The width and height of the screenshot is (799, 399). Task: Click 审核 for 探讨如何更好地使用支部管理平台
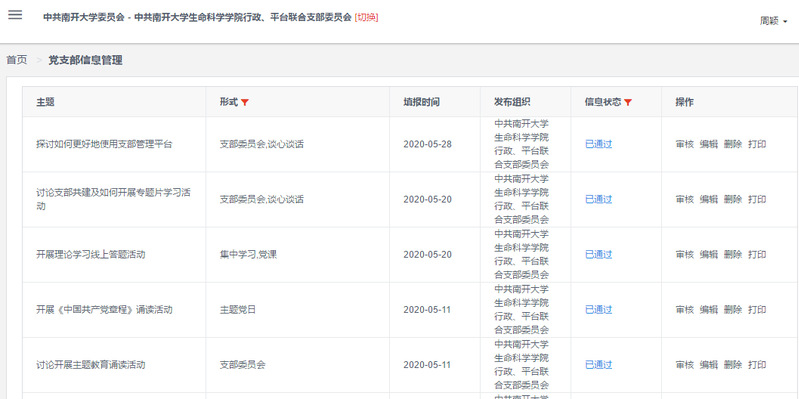(684, 144)
